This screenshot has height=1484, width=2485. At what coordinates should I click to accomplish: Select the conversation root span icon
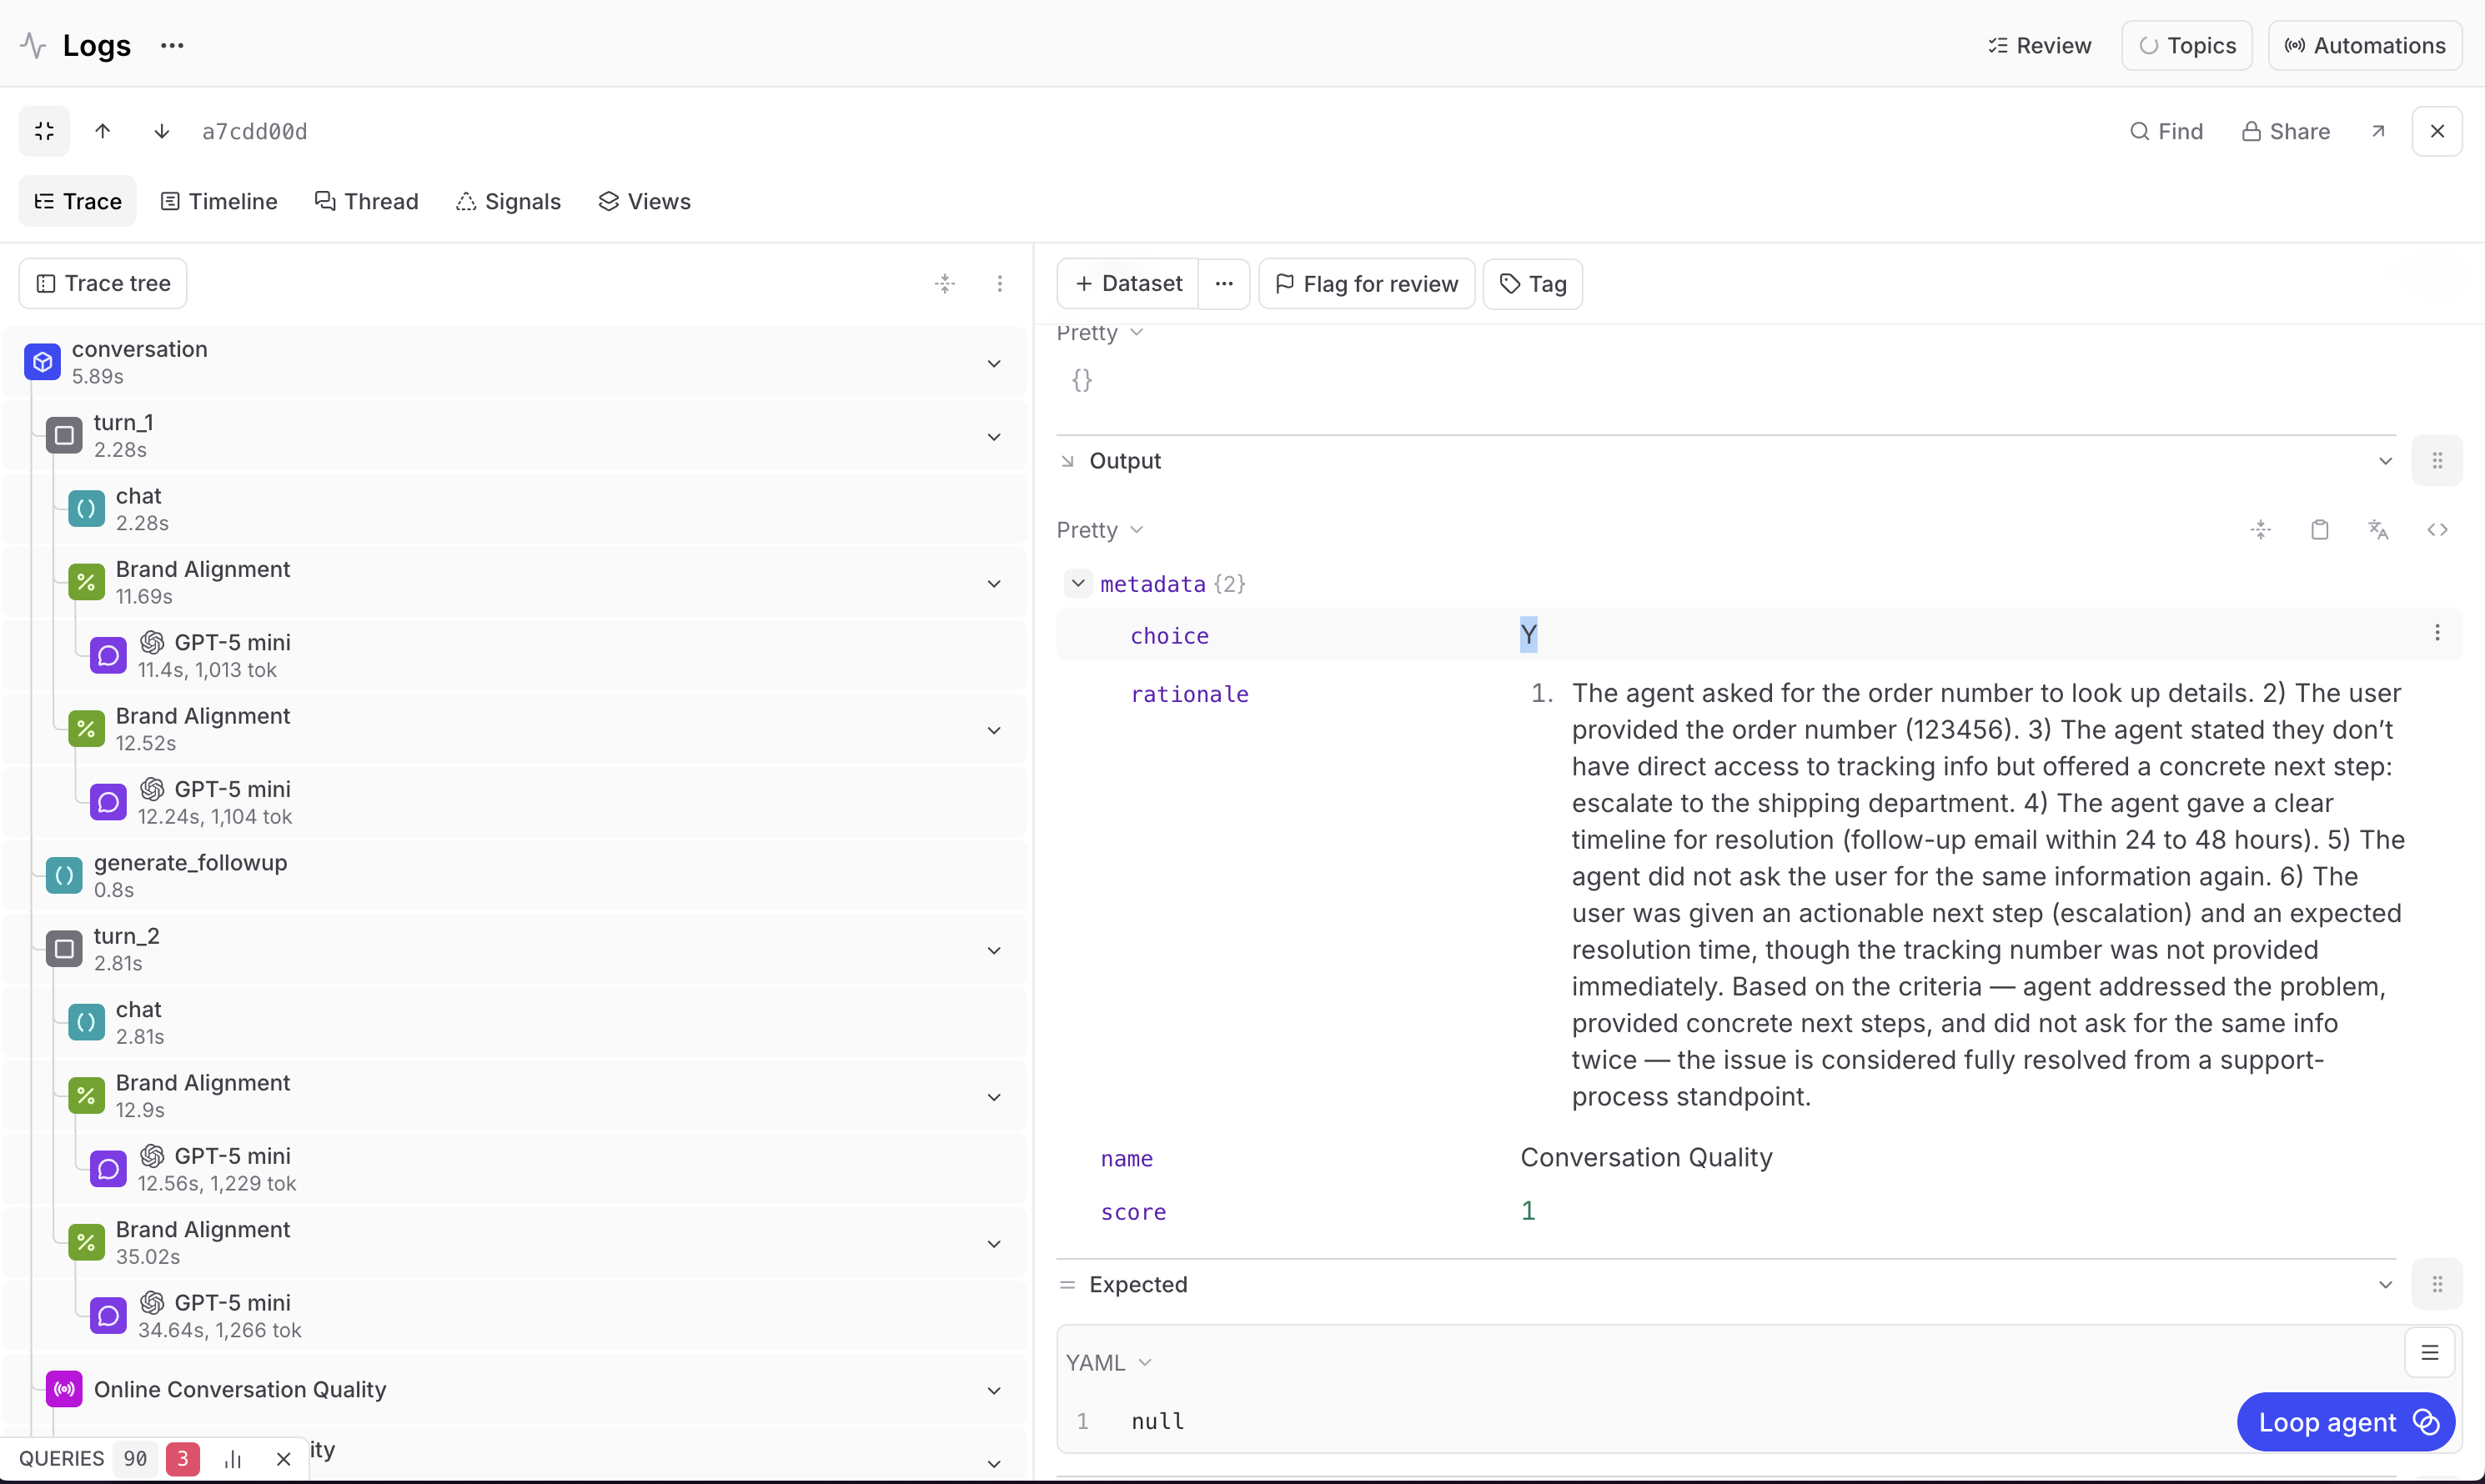43,362
